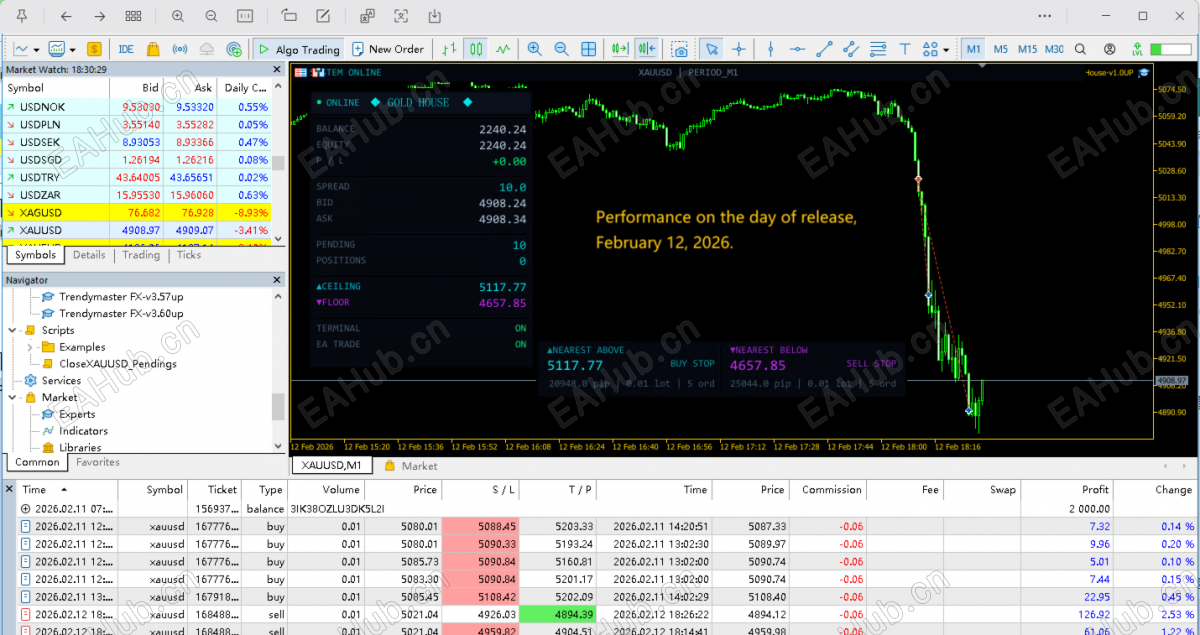Rotate the image with the rotate icon
This screenshot has height=635, width=1200.
[x=289, y=16]
